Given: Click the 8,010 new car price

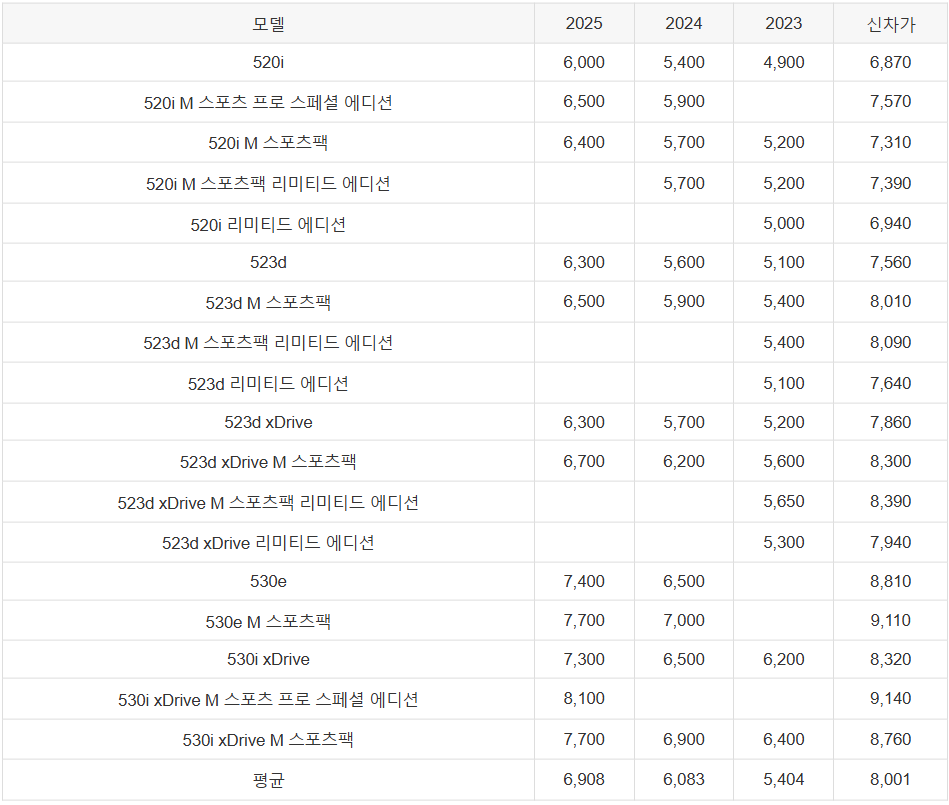Looking at the screenshot, I should 890,301.
